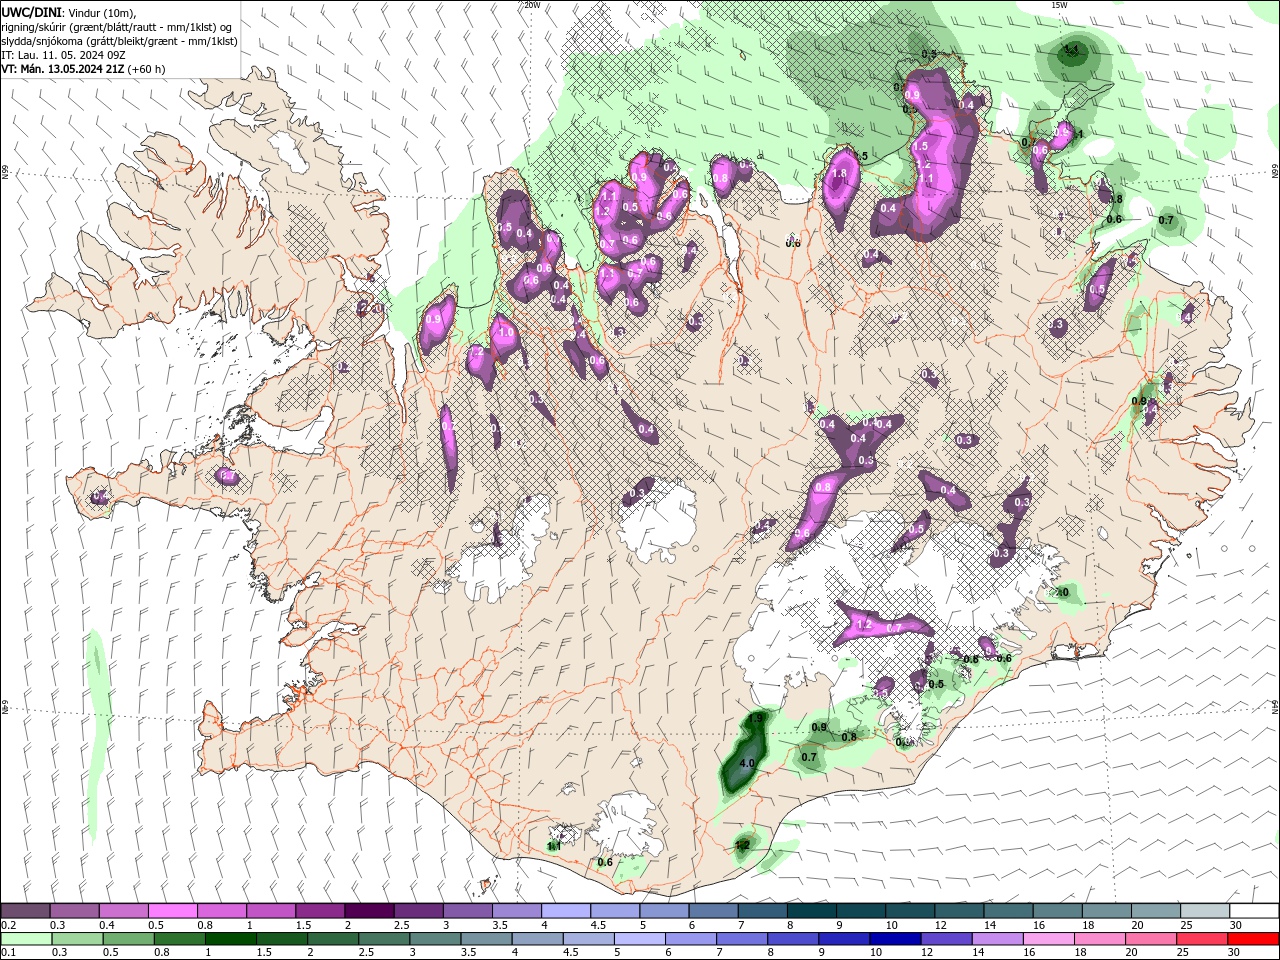Choose the upper legend swatch labeled 0.8
The image size is (1280, 960).
tap(221, 911)
